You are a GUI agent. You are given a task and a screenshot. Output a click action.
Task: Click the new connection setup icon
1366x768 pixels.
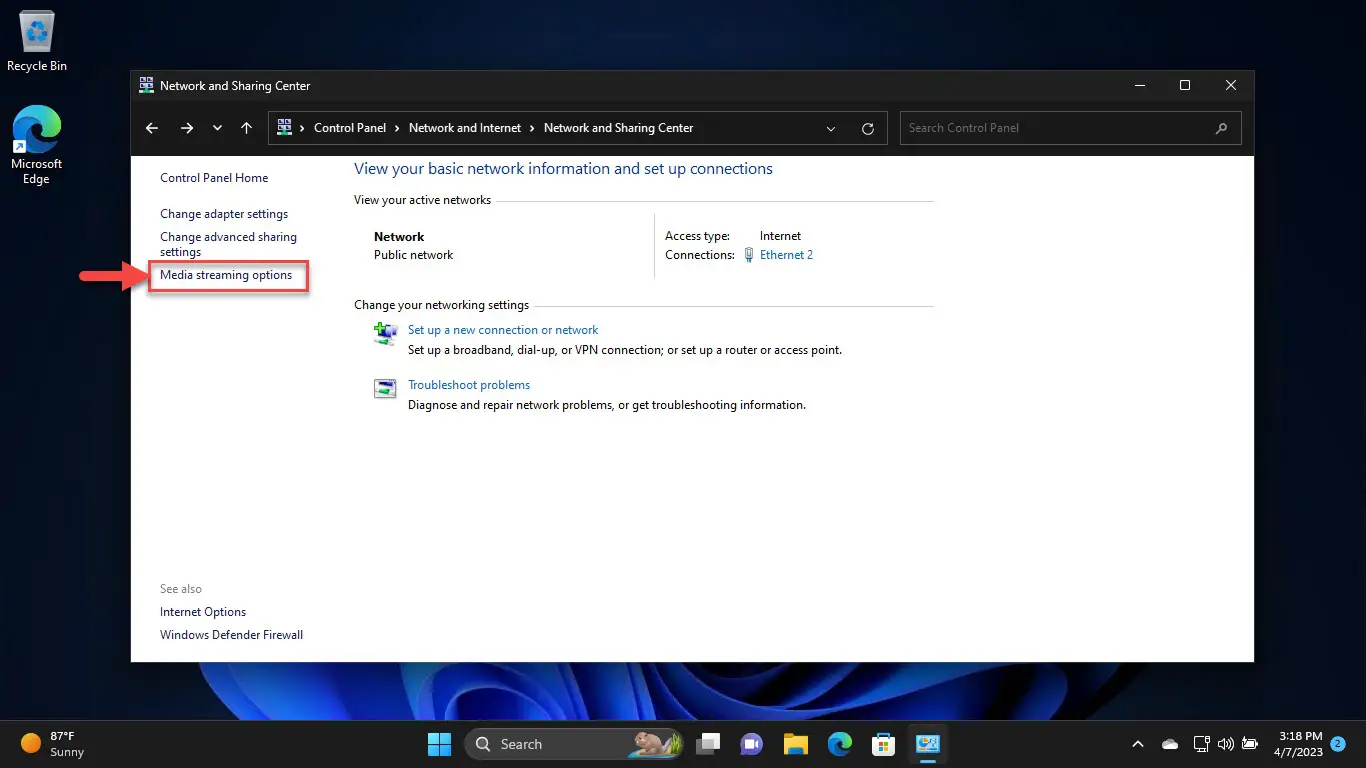point(385,334)
